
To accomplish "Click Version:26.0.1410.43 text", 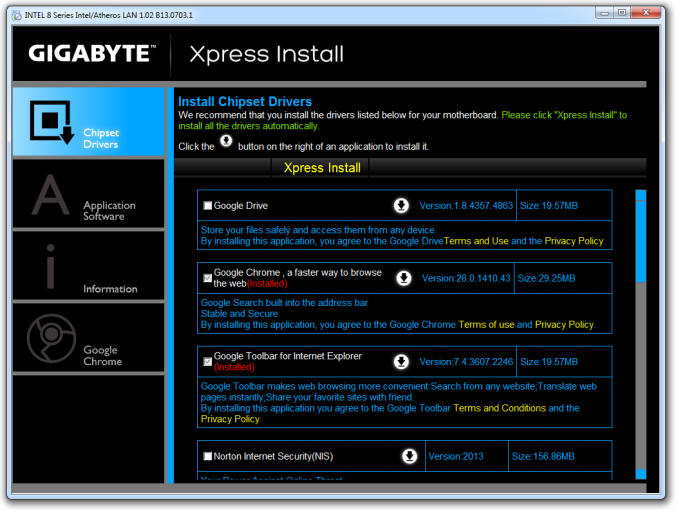I will click(x=466, y=278).
